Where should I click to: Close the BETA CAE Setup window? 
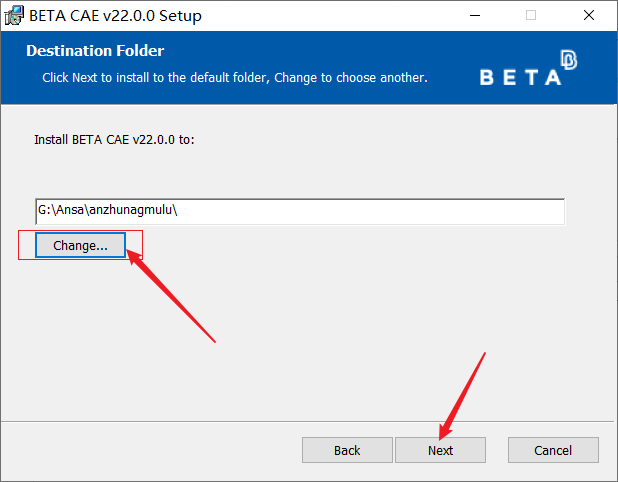tap(588, 15)
